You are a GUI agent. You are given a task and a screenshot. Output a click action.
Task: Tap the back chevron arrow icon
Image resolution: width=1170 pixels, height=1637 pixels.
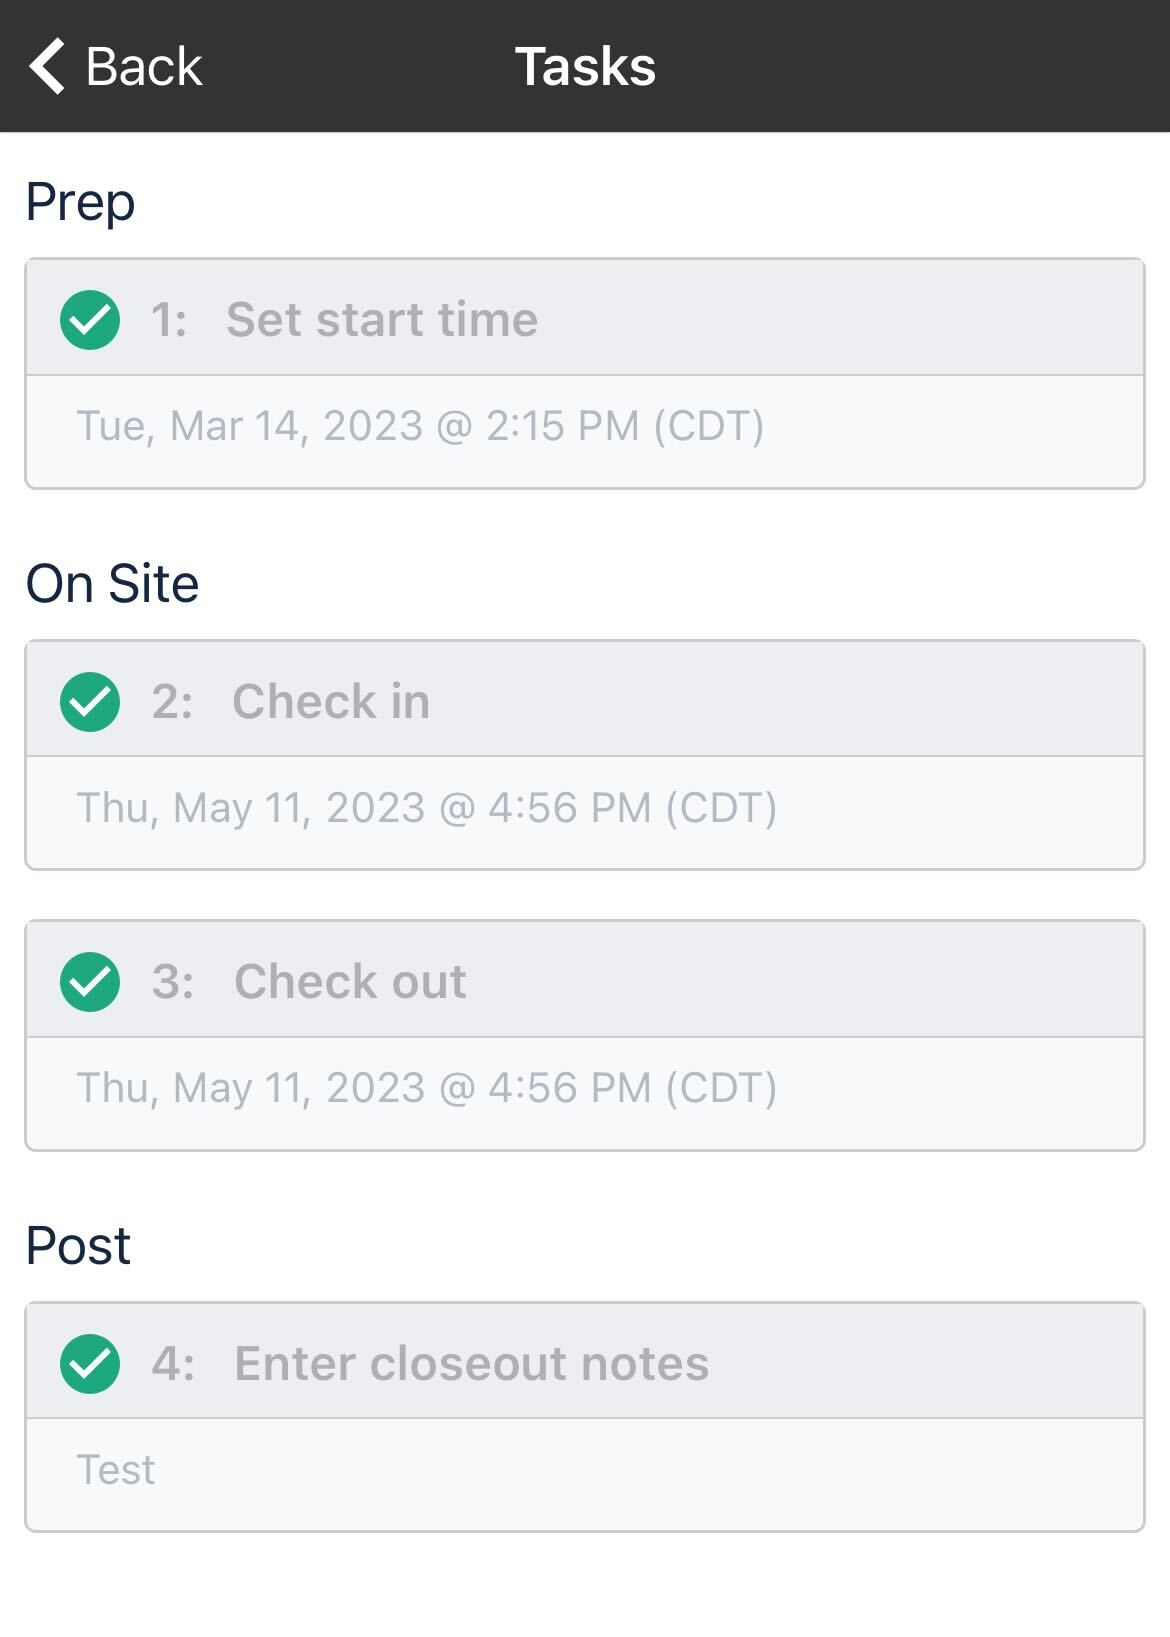(45, 66)
